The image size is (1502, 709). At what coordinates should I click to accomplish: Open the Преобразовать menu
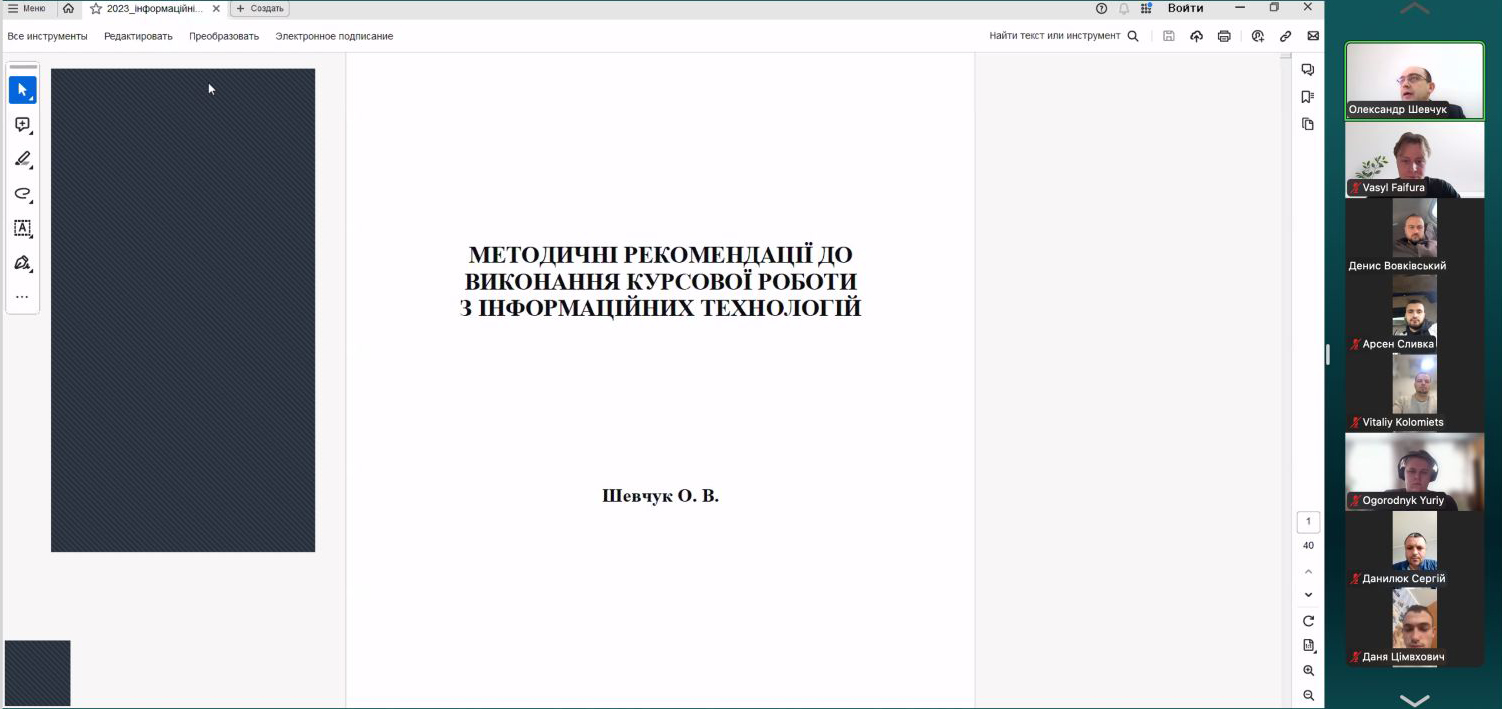[x=224, y=36]
